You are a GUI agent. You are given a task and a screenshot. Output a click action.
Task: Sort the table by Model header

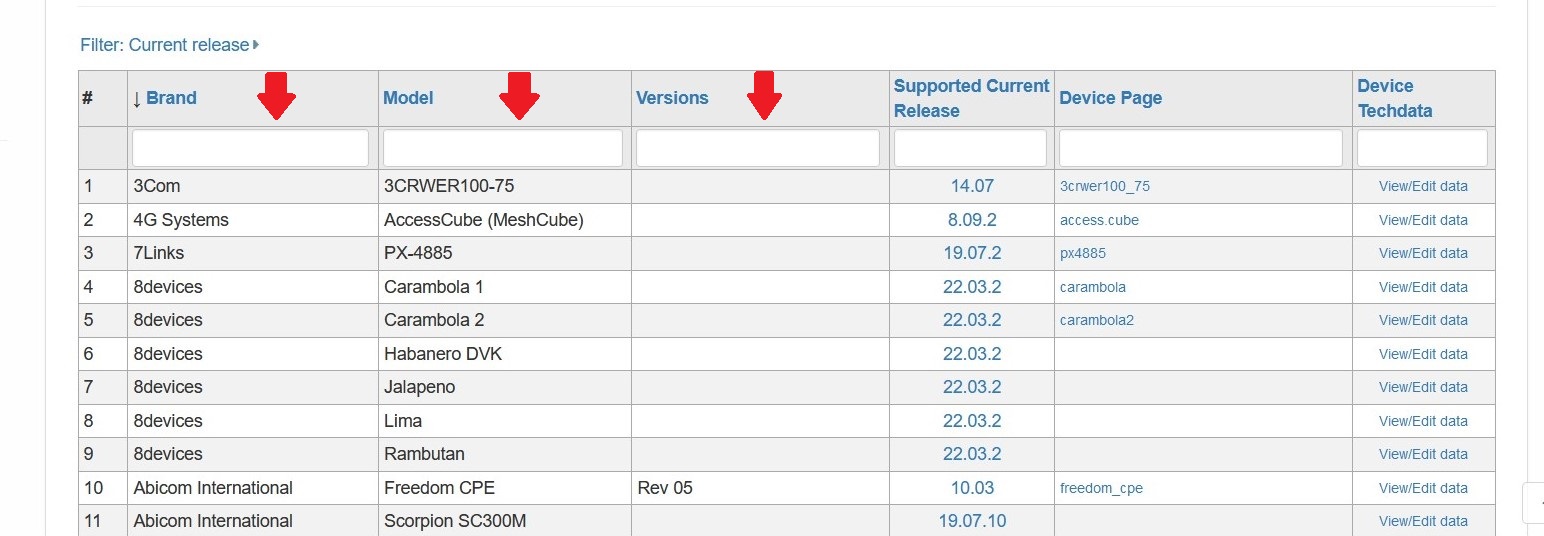408,98
